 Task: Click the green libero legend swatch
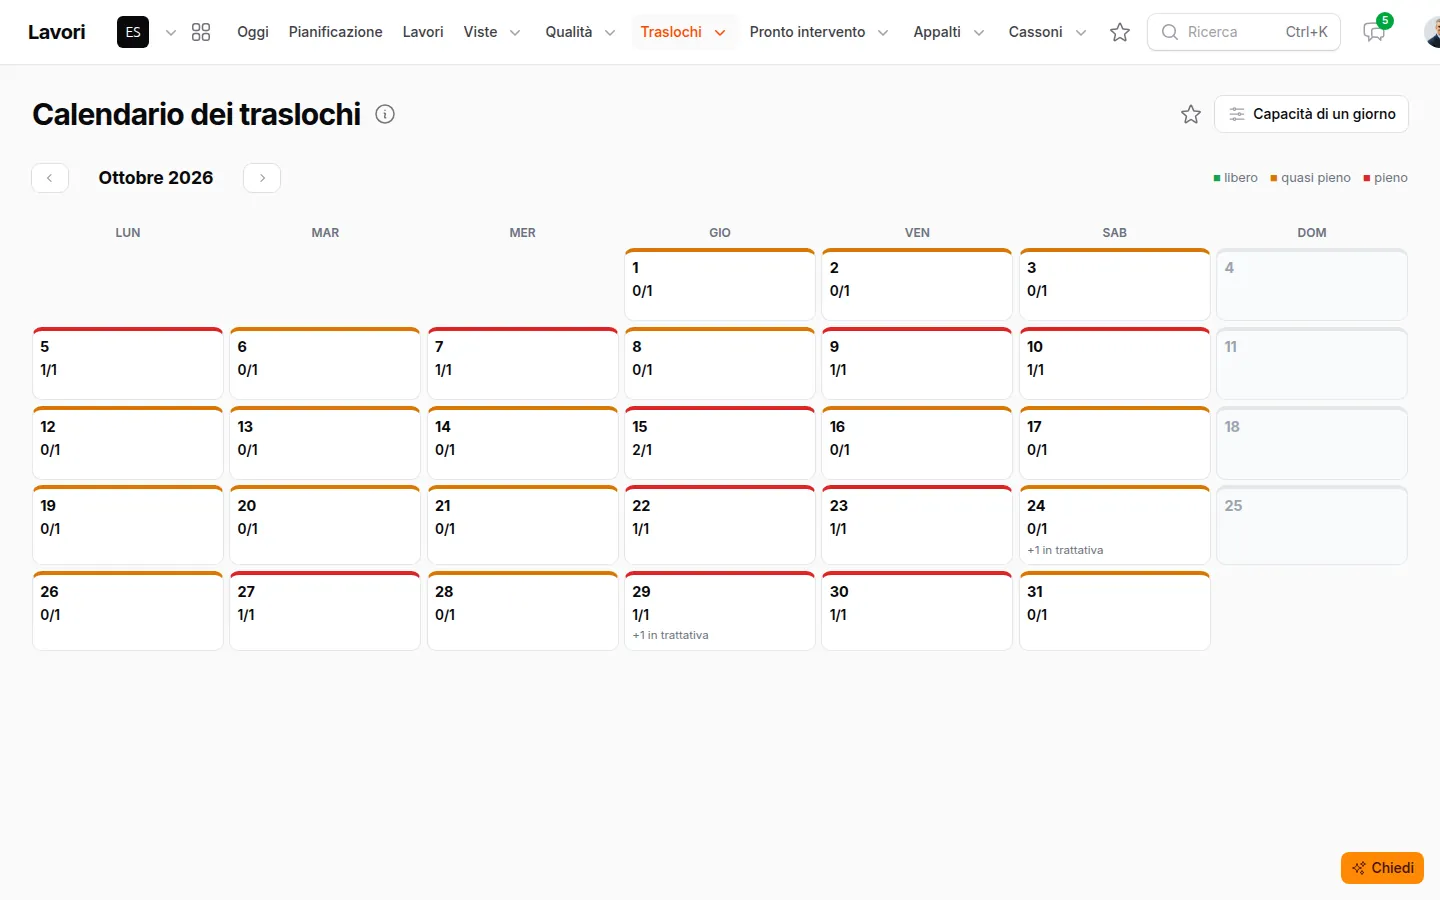point(1217,178)
